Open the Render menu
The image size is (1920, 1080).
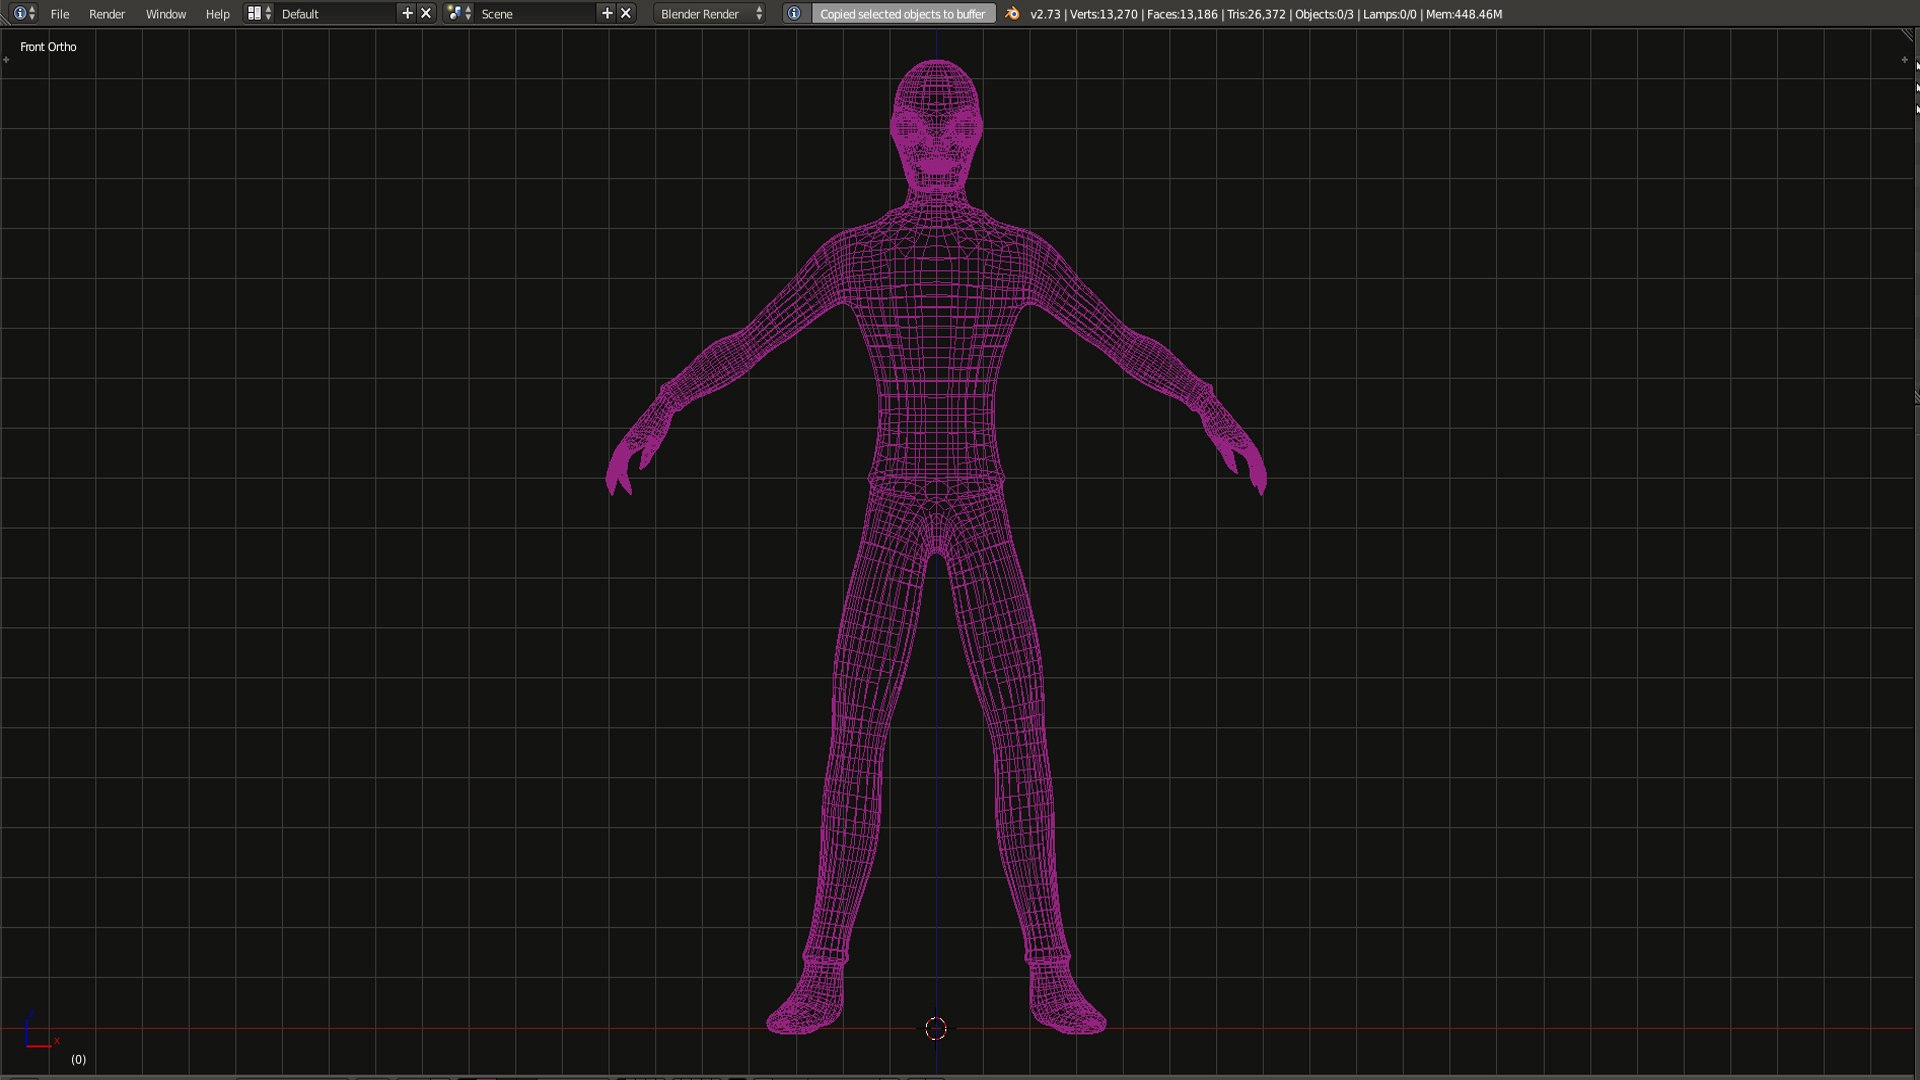[x=107, y=14]
